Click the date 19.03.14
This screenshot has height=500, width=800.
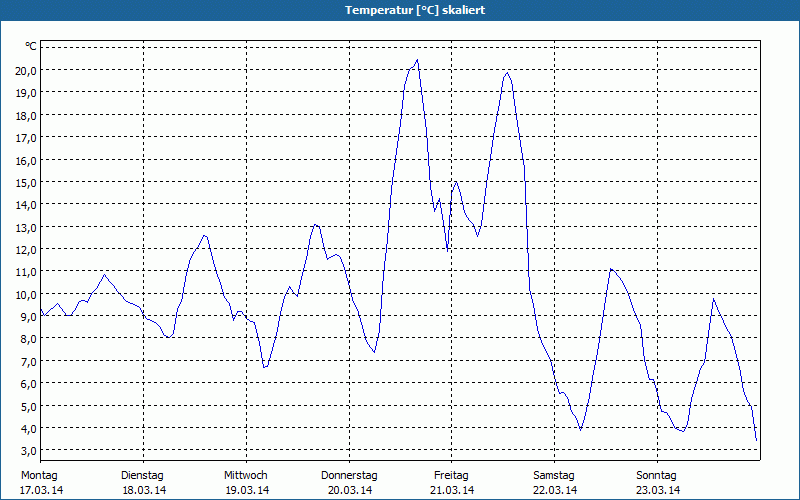click(x=247, y=490)
